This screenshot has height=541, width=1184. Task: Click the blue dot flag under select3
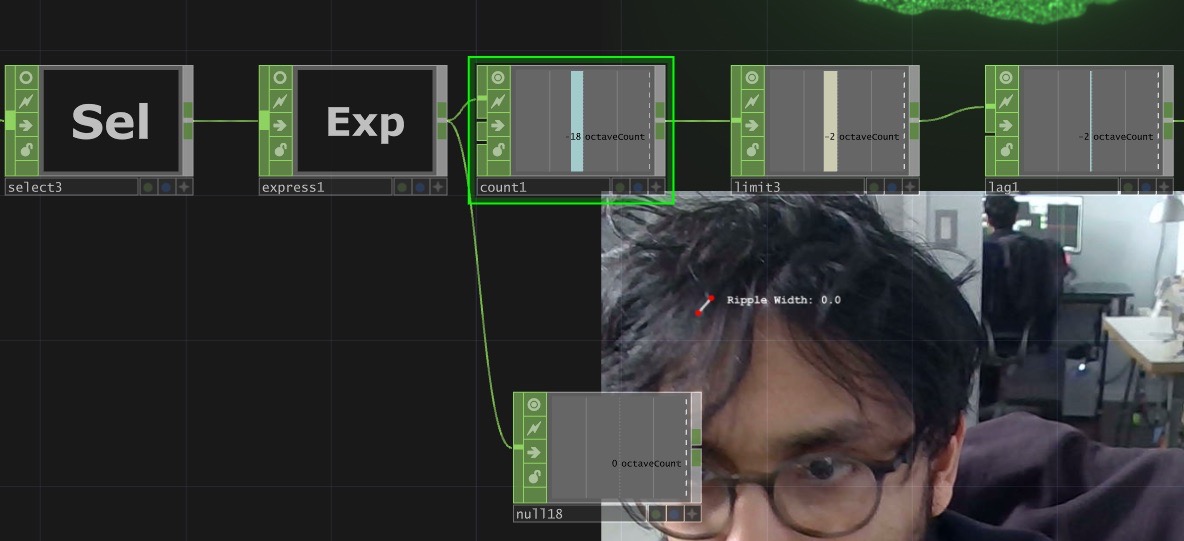166,187
